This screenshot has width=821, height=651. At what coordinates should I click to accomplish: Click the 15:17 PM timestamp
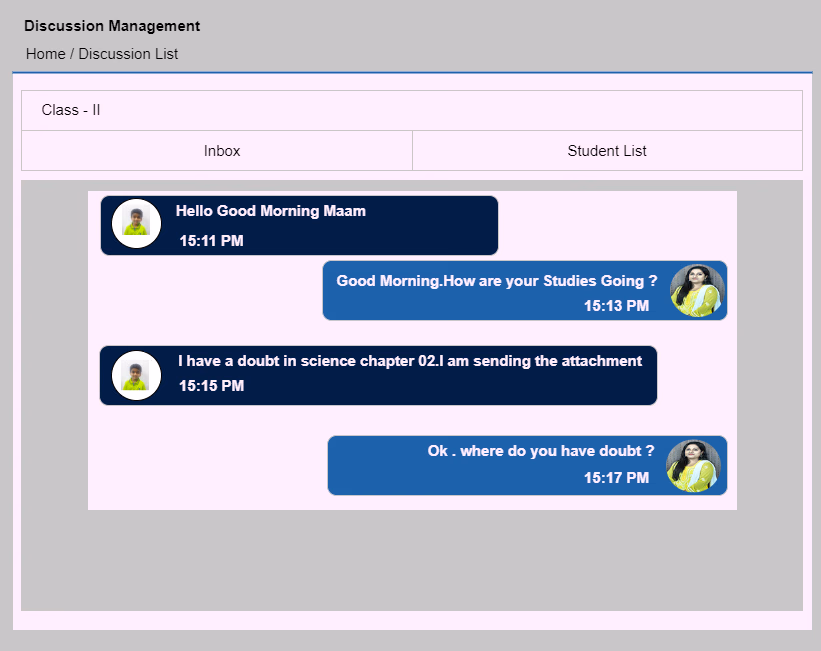616,478
